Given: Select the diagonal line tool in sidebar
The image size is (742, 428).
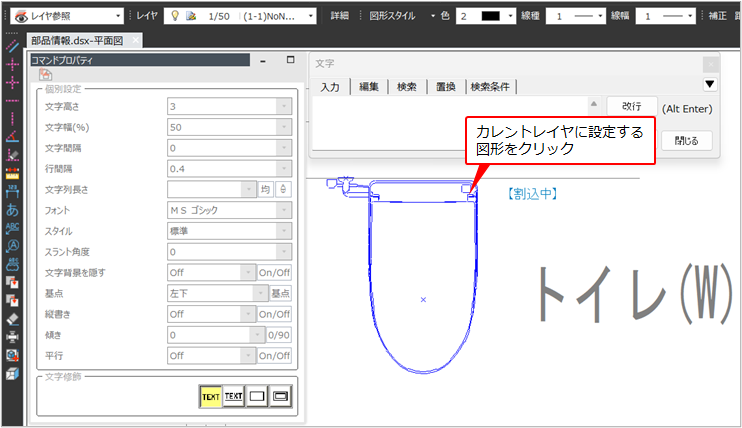Looking at the screenshot, I should tap(13, 46).
